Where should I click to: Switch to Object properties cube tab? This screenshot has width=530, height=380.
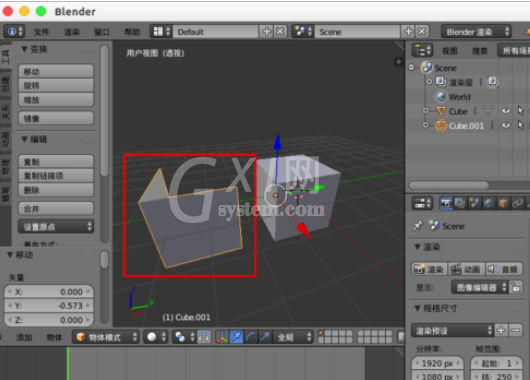[503, 204]
